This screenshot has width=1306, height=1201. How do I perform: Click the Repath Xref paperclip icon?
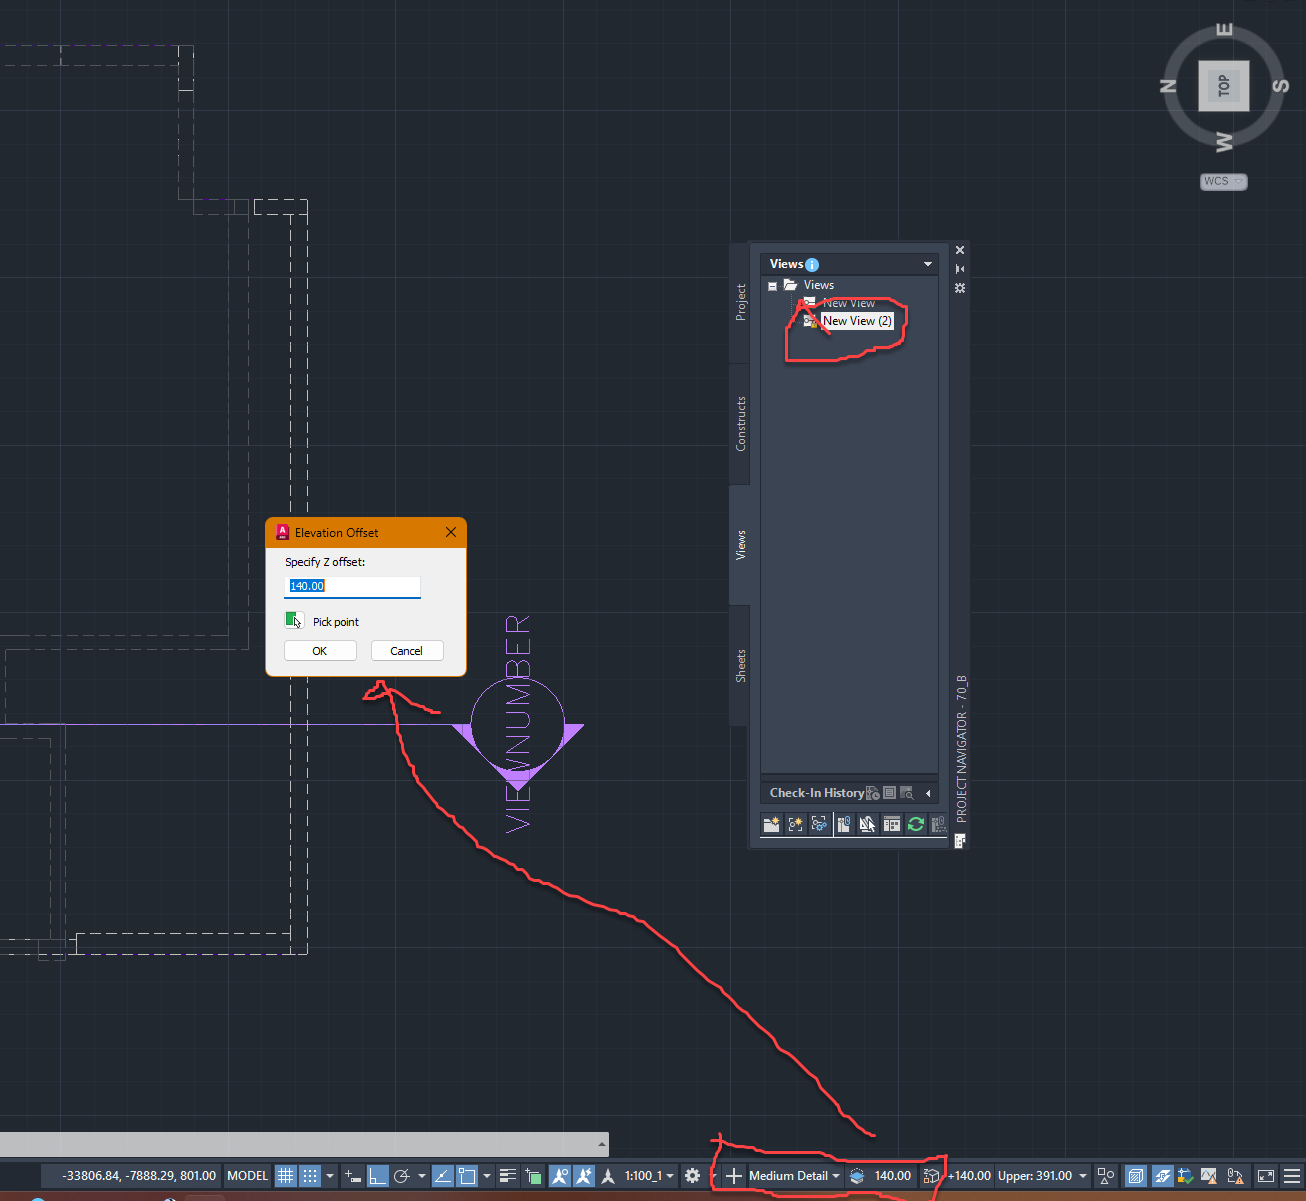coord(844,824)
